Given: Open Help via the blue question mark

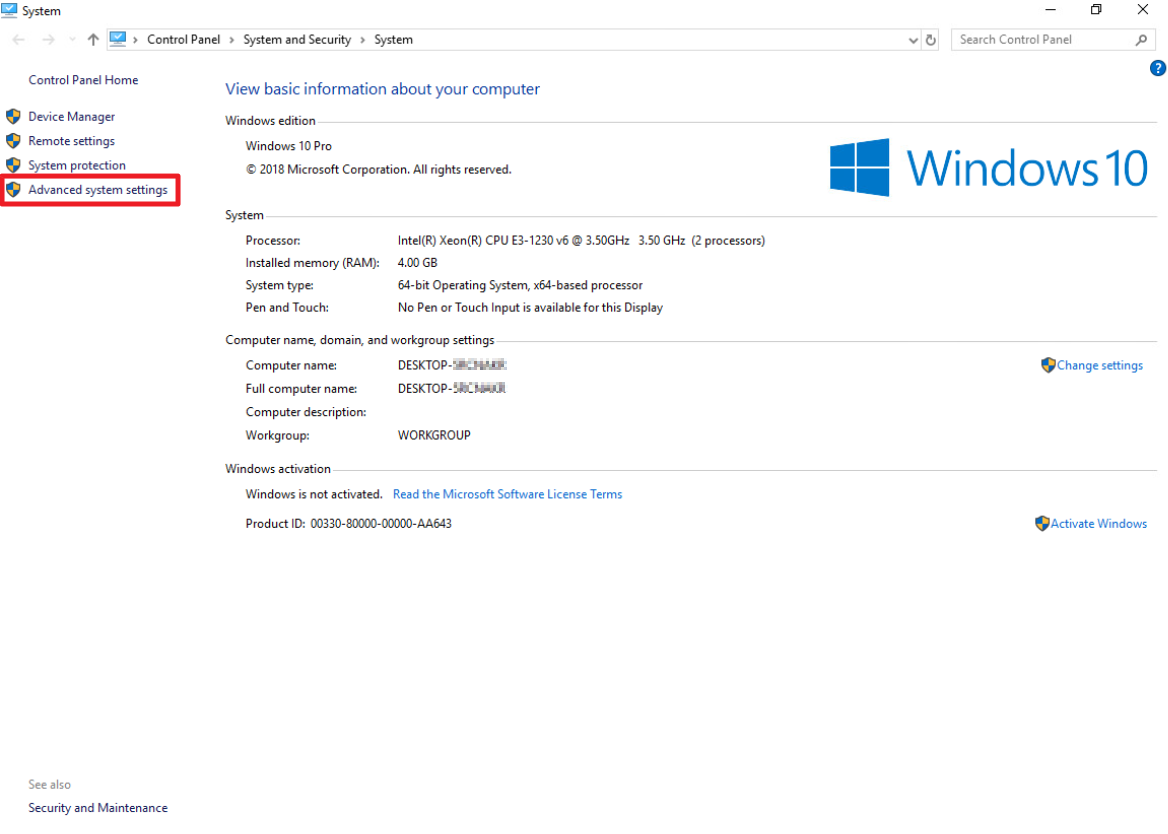Looking at the screenshot, I should tap(1158, 69).
